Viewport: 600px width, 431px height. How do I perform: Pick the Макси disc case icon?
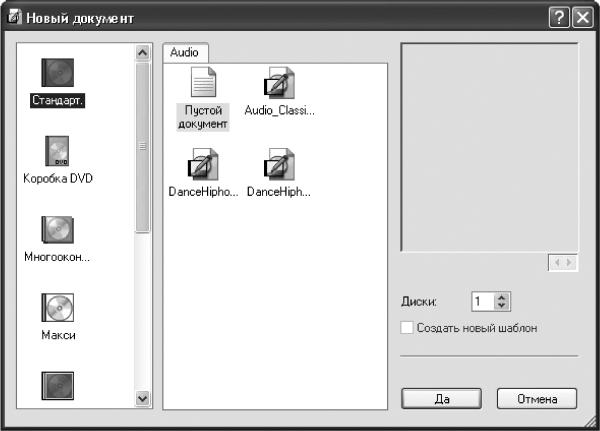click(57, 308)
